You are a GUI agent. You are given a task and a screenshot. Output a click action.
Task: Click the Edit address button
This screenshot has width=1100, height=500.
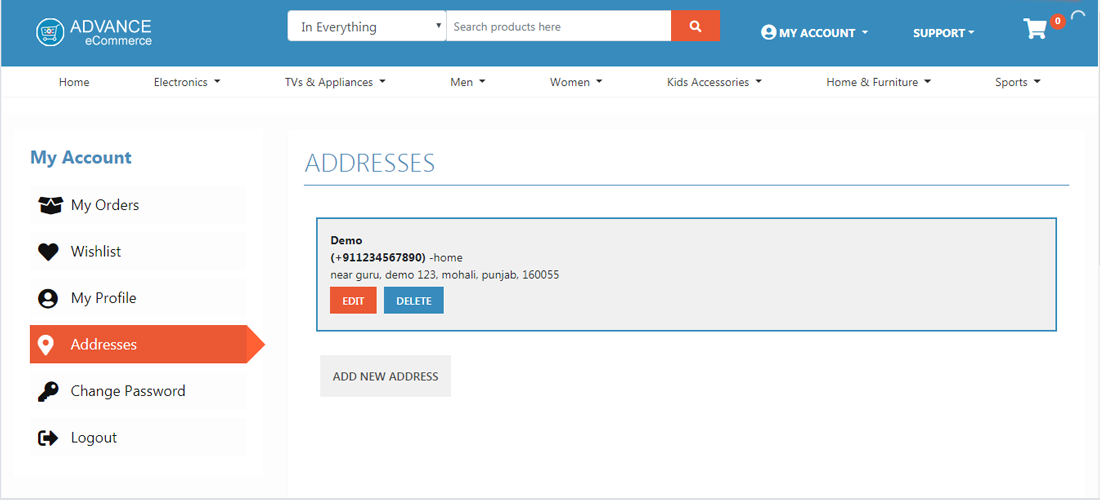click(353, 300)
